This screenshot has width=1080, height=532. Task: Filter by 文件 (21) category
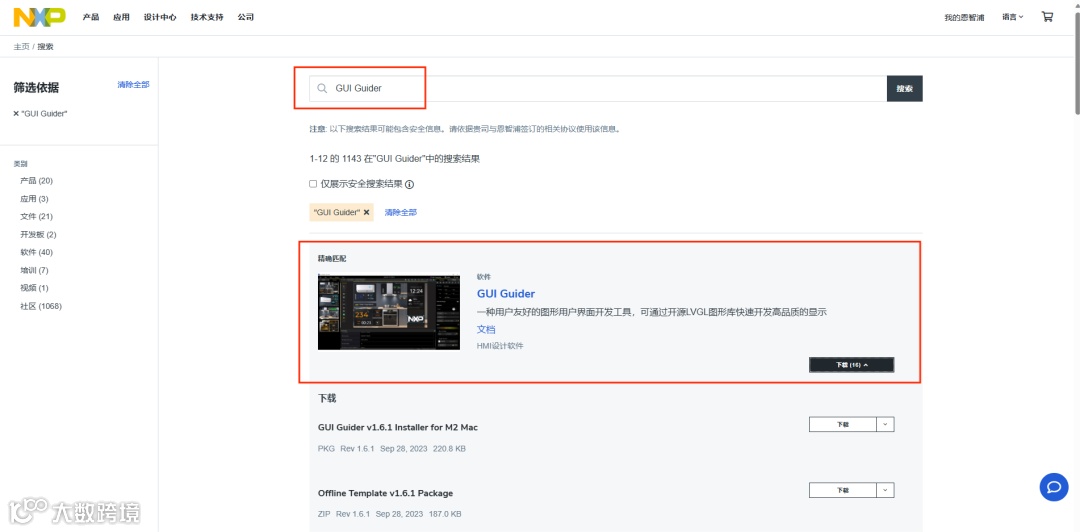tap(37, 216)
